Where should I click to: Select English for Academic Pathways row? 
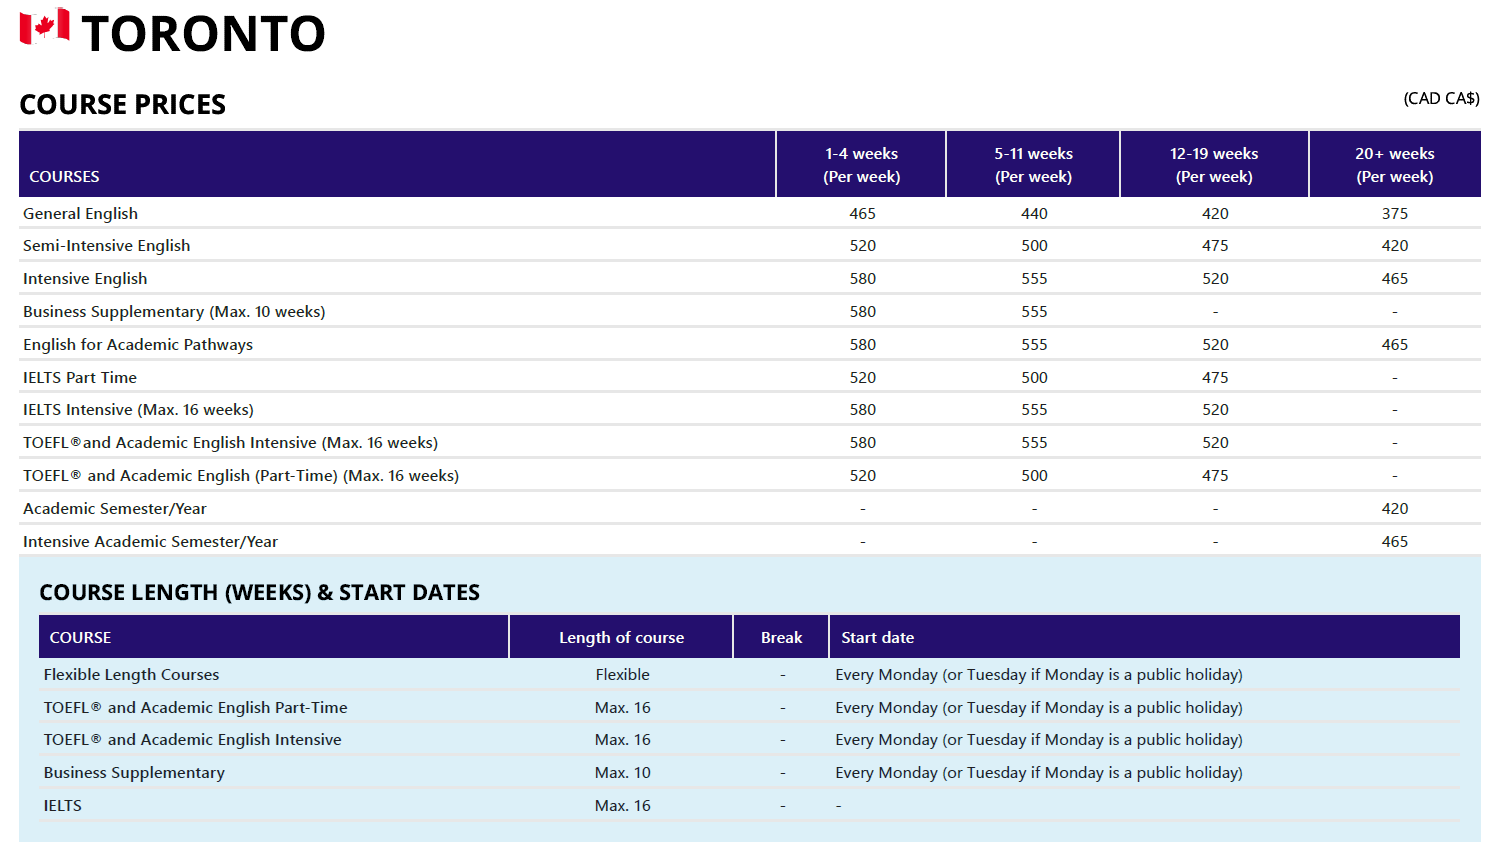tap(750, 344)
